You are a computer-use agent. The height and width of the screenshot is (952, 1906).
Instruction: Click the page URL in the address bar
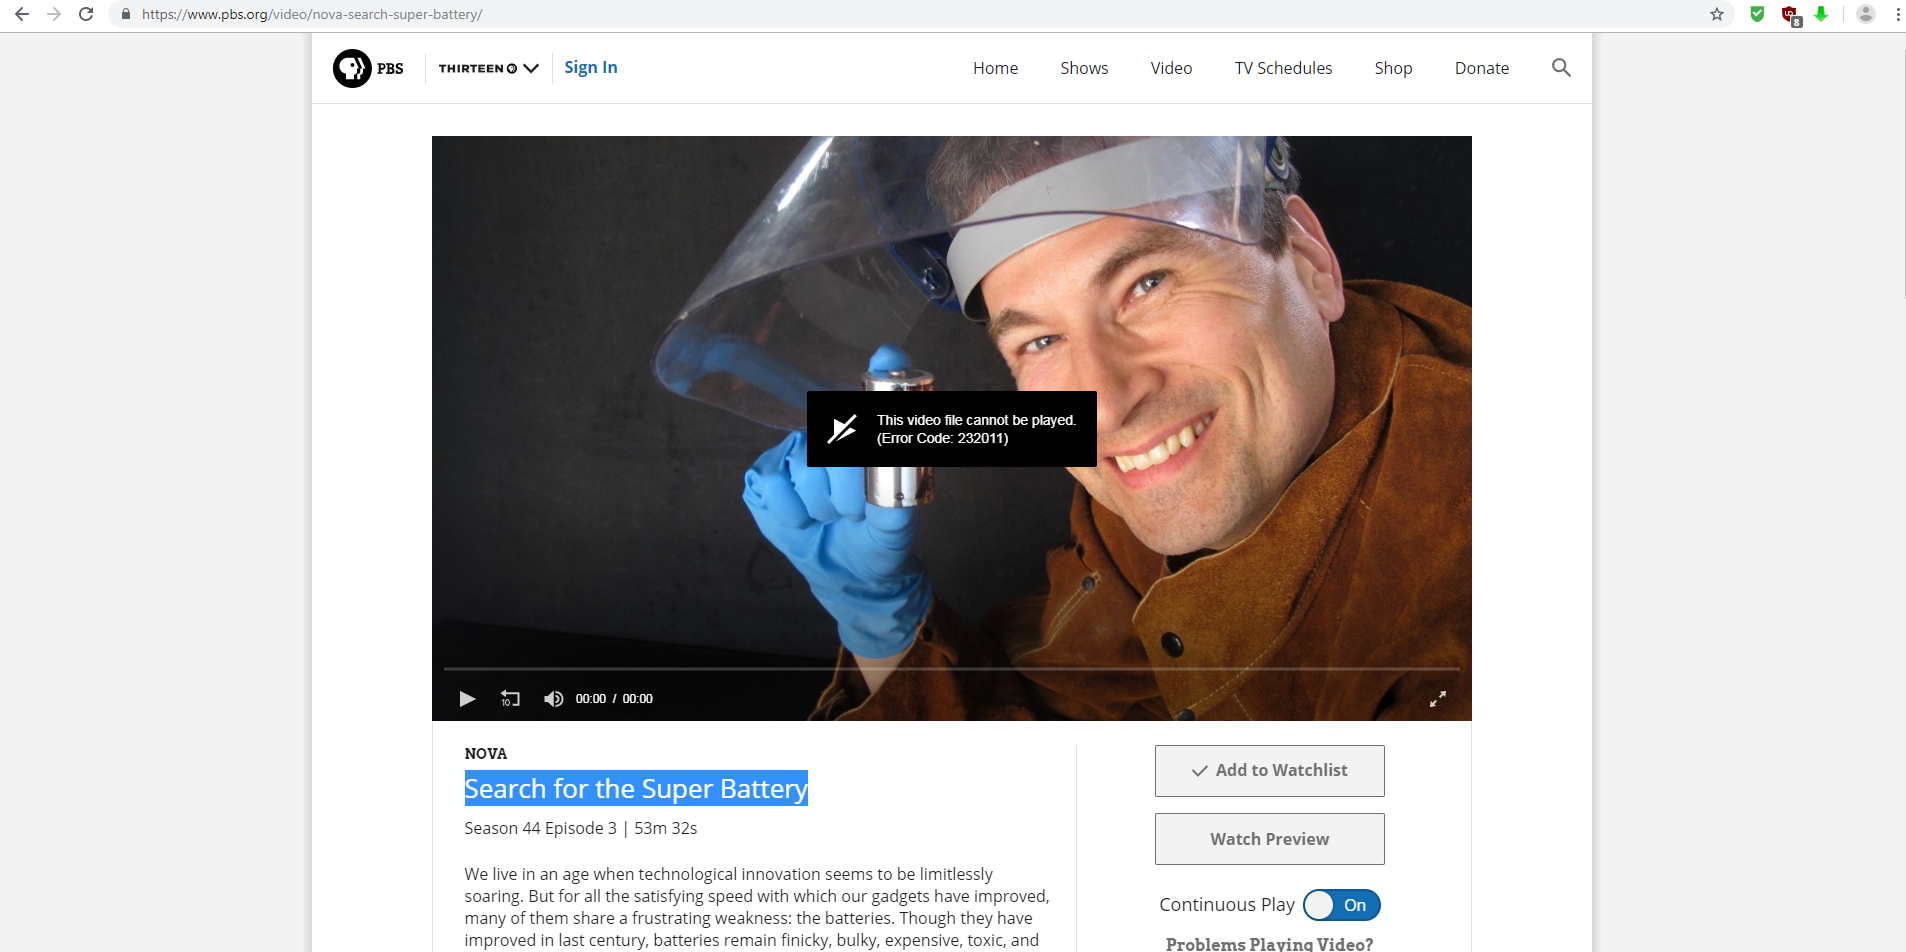pos(310,14)
